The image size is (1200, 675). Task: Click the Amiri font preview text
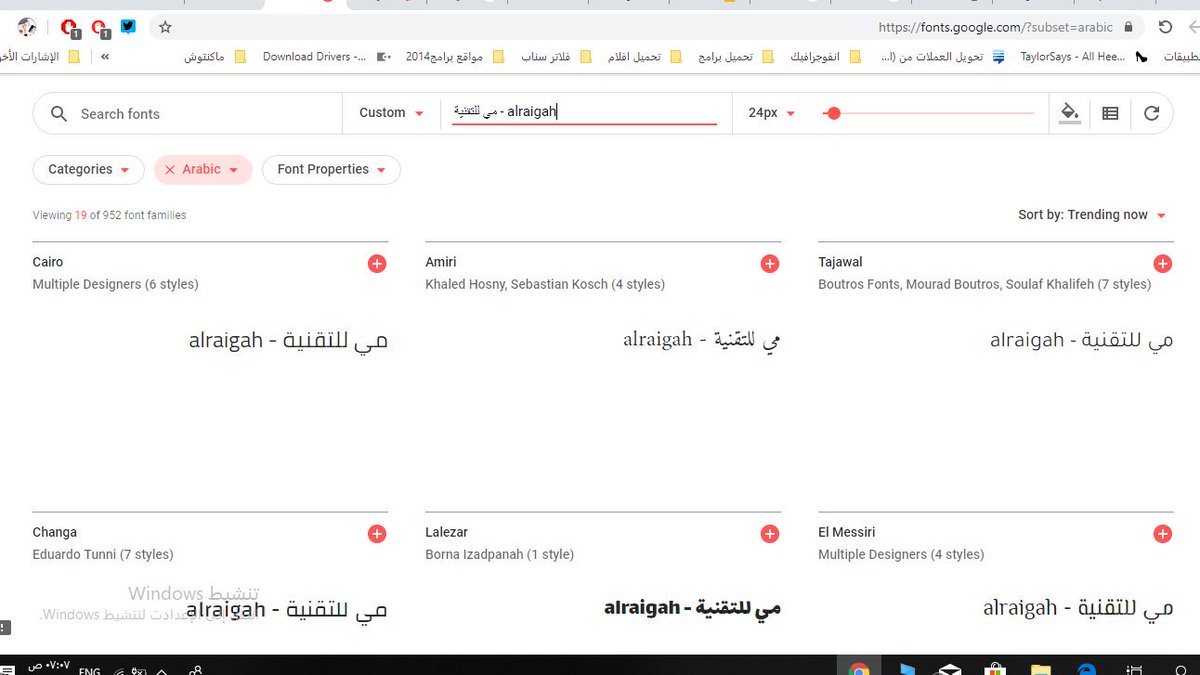pos(702,340)
